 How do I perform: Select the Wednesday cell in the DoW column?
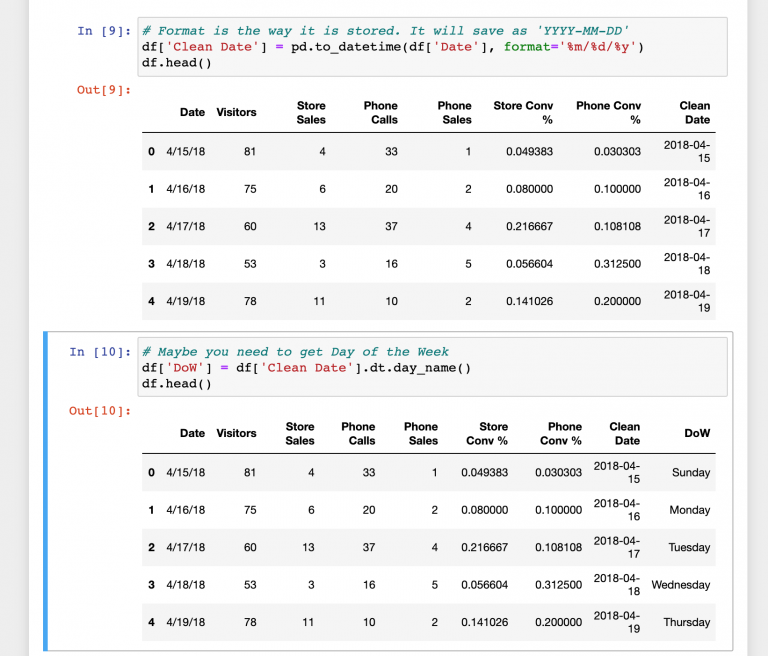click(x=680, y=585)
